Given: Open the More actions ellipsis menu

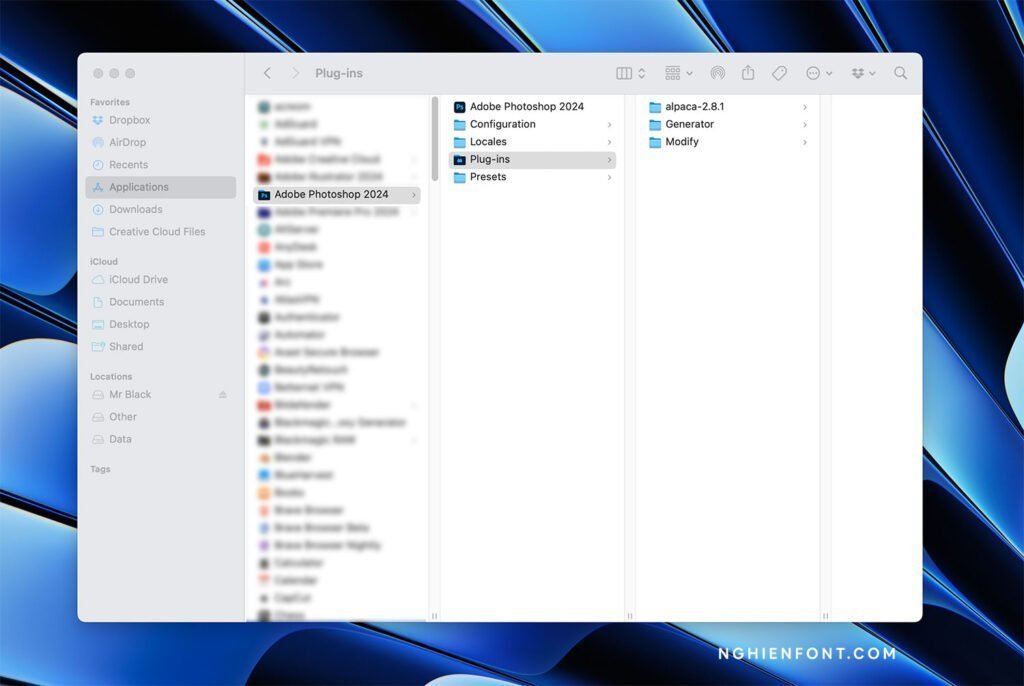Looking at the screenshot, I should pos(818,73).
